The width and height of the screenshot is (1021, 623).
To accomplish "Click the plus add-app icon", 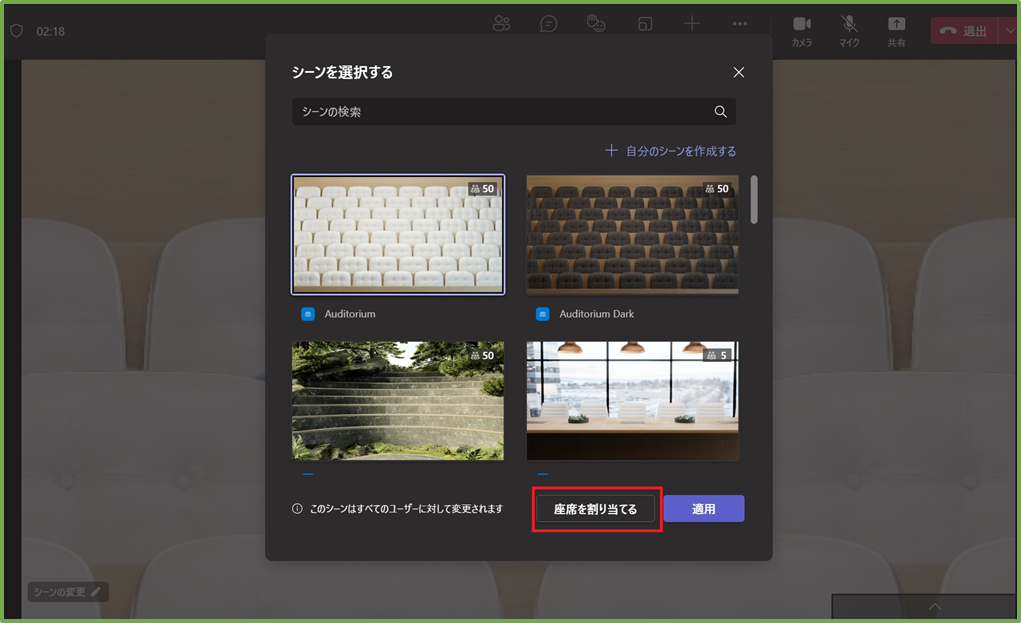I will (x=692, y=24).
